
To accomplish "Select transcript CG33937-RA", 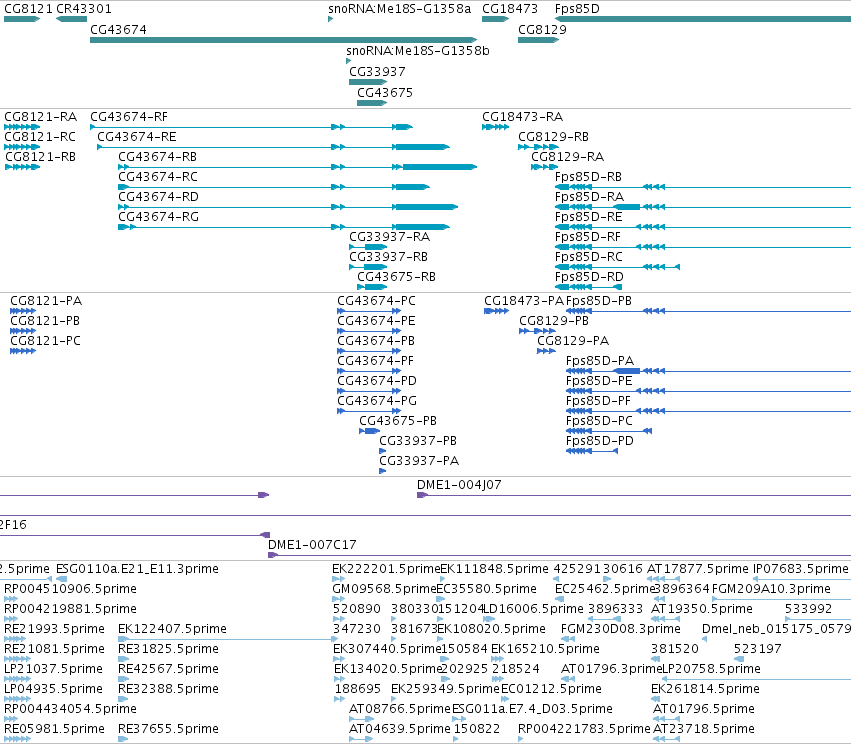I will 389,238.
